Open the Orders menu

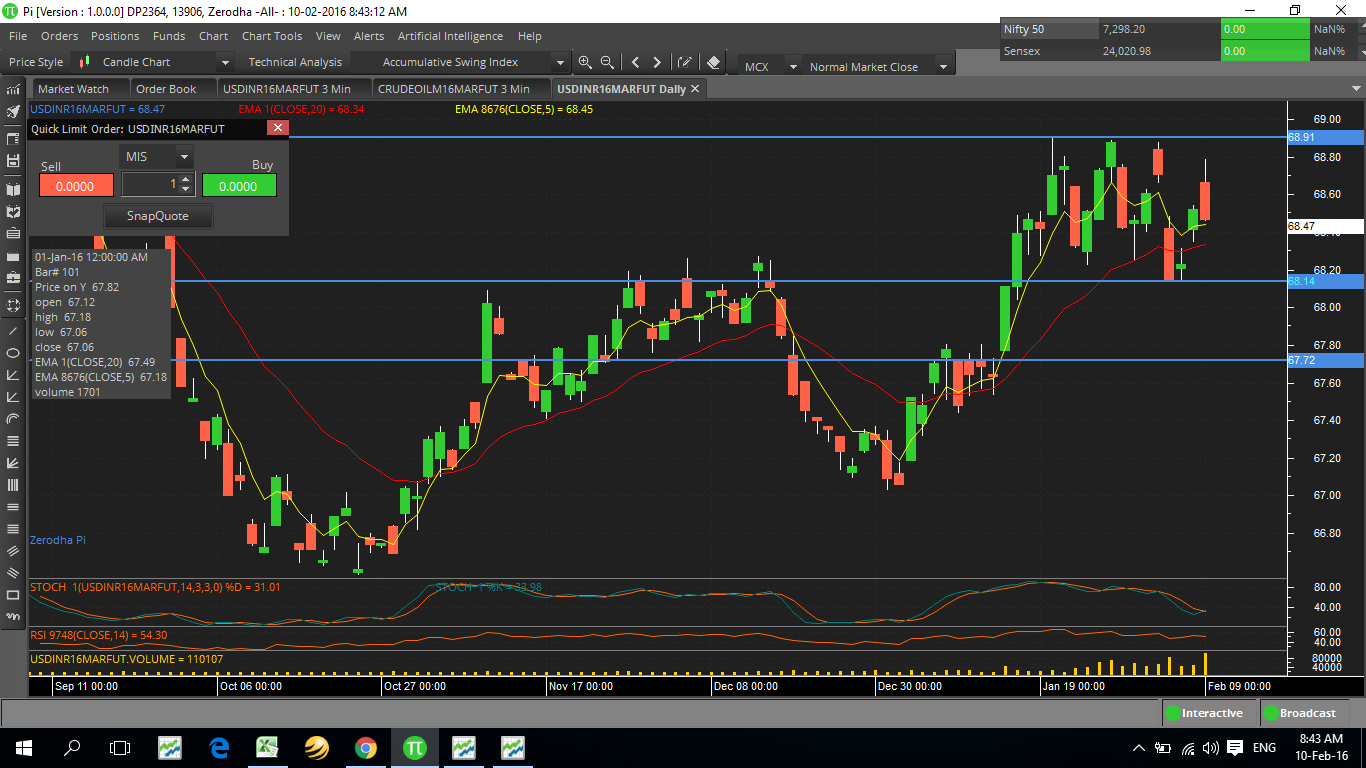pos(60,36)
